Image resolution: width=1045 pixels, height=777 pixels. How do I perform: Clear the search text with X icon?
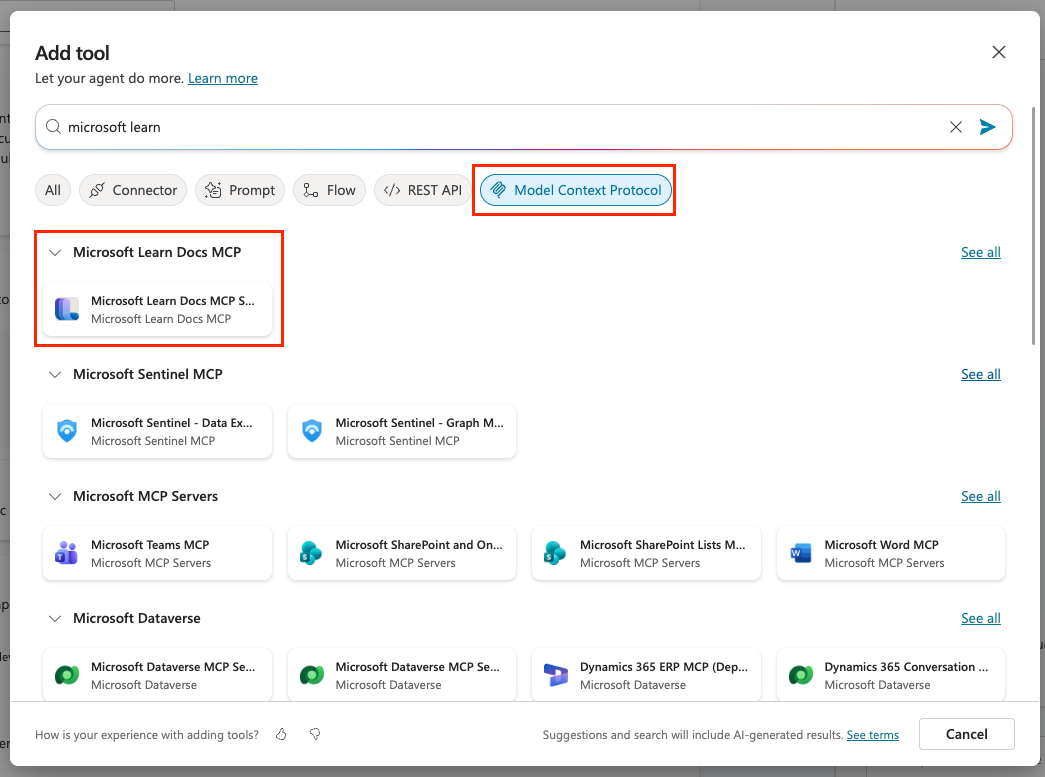[956, 127]
